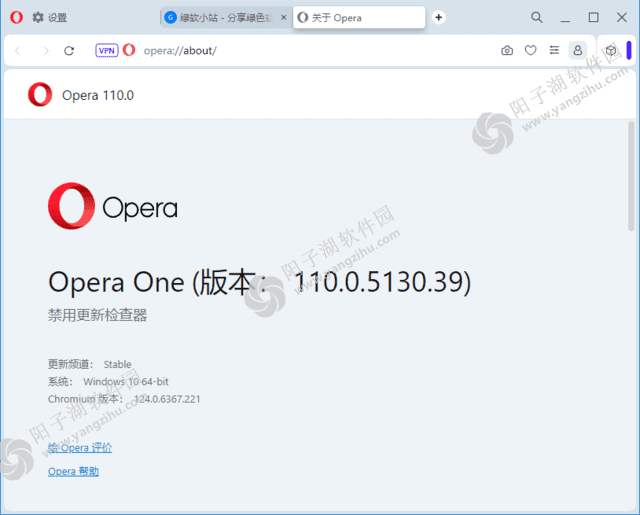Select the Opera One version heading text
640x515 pixels.
pyautogui.click(x=260, y=282)
